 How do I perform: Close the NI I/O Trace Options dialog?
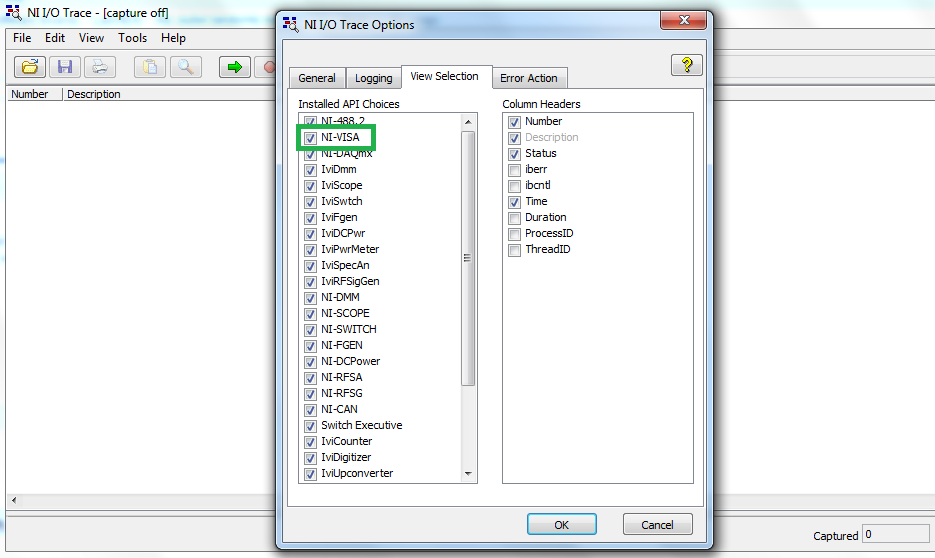tap(684, 20)
